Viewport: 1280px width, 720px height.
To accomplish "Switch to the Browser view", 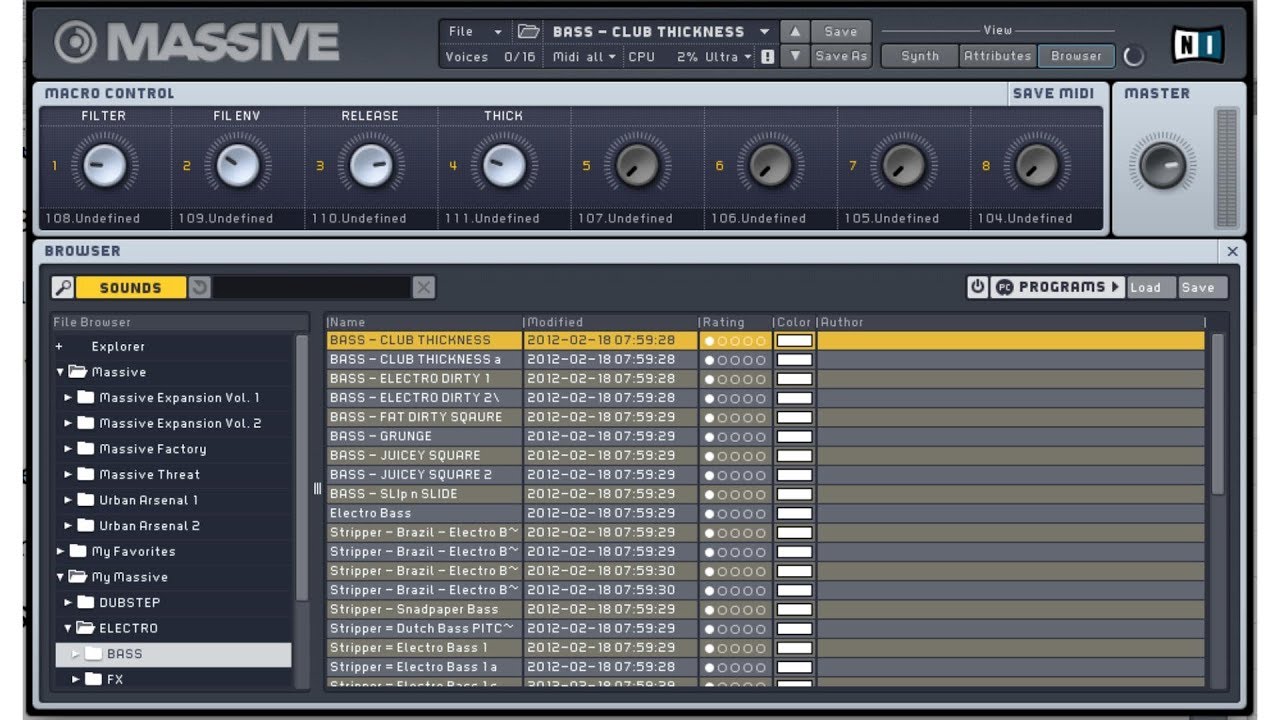I will pos(1076,57).
